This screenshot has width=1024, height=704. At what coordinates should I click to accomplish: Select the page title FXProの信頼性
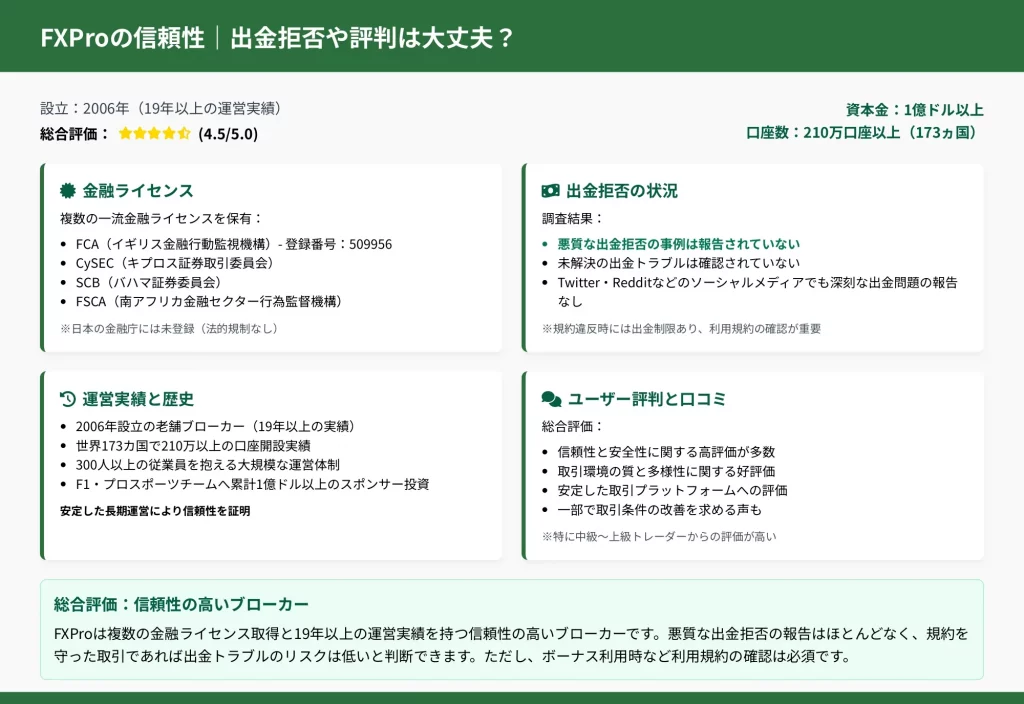[x=123, y=38]
